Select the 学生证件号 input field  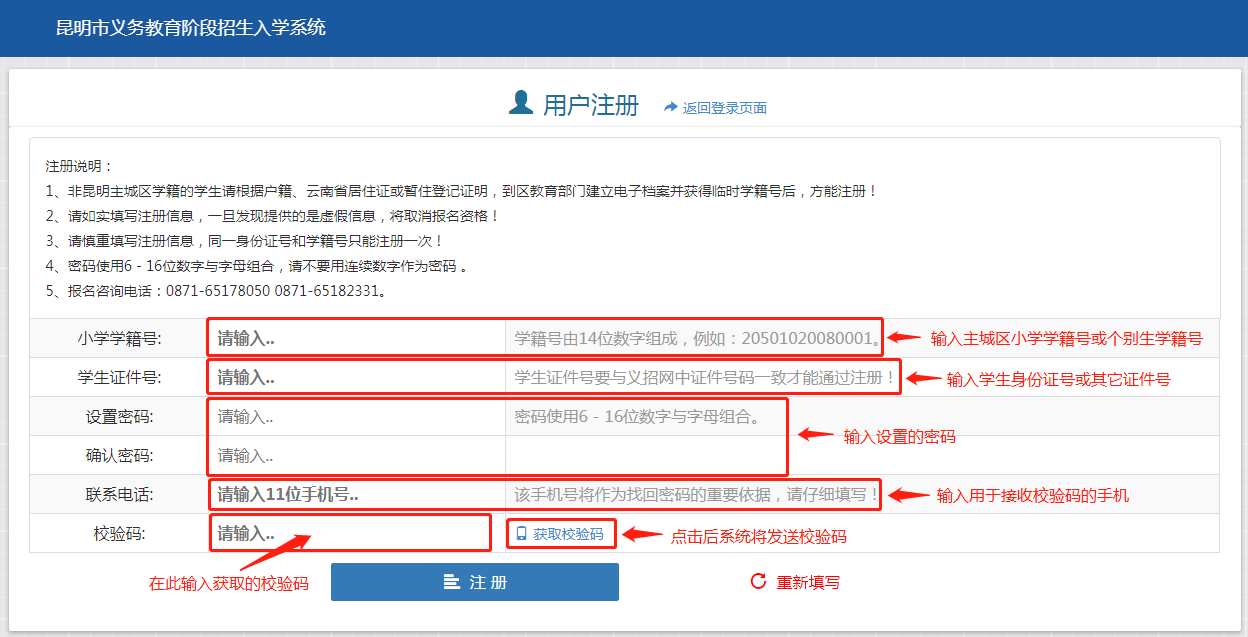click(x=357, y=377)
